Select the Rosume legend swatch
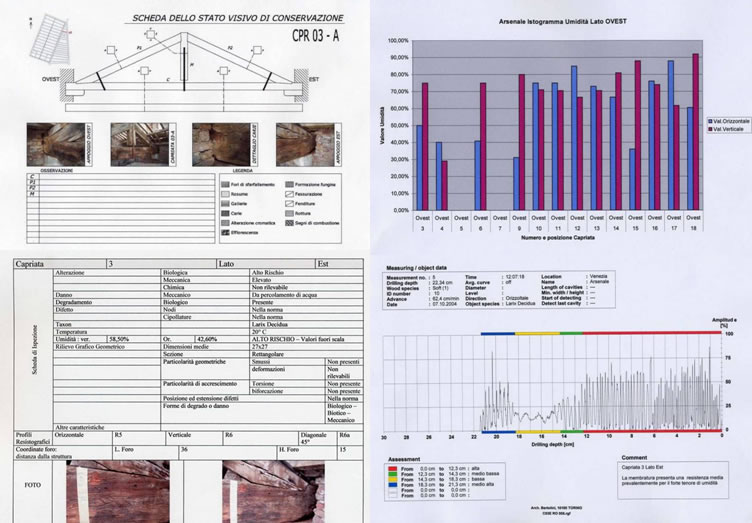The height and width of the screenshot is (523, 752). pyautogui.click(x=225, y=194)
